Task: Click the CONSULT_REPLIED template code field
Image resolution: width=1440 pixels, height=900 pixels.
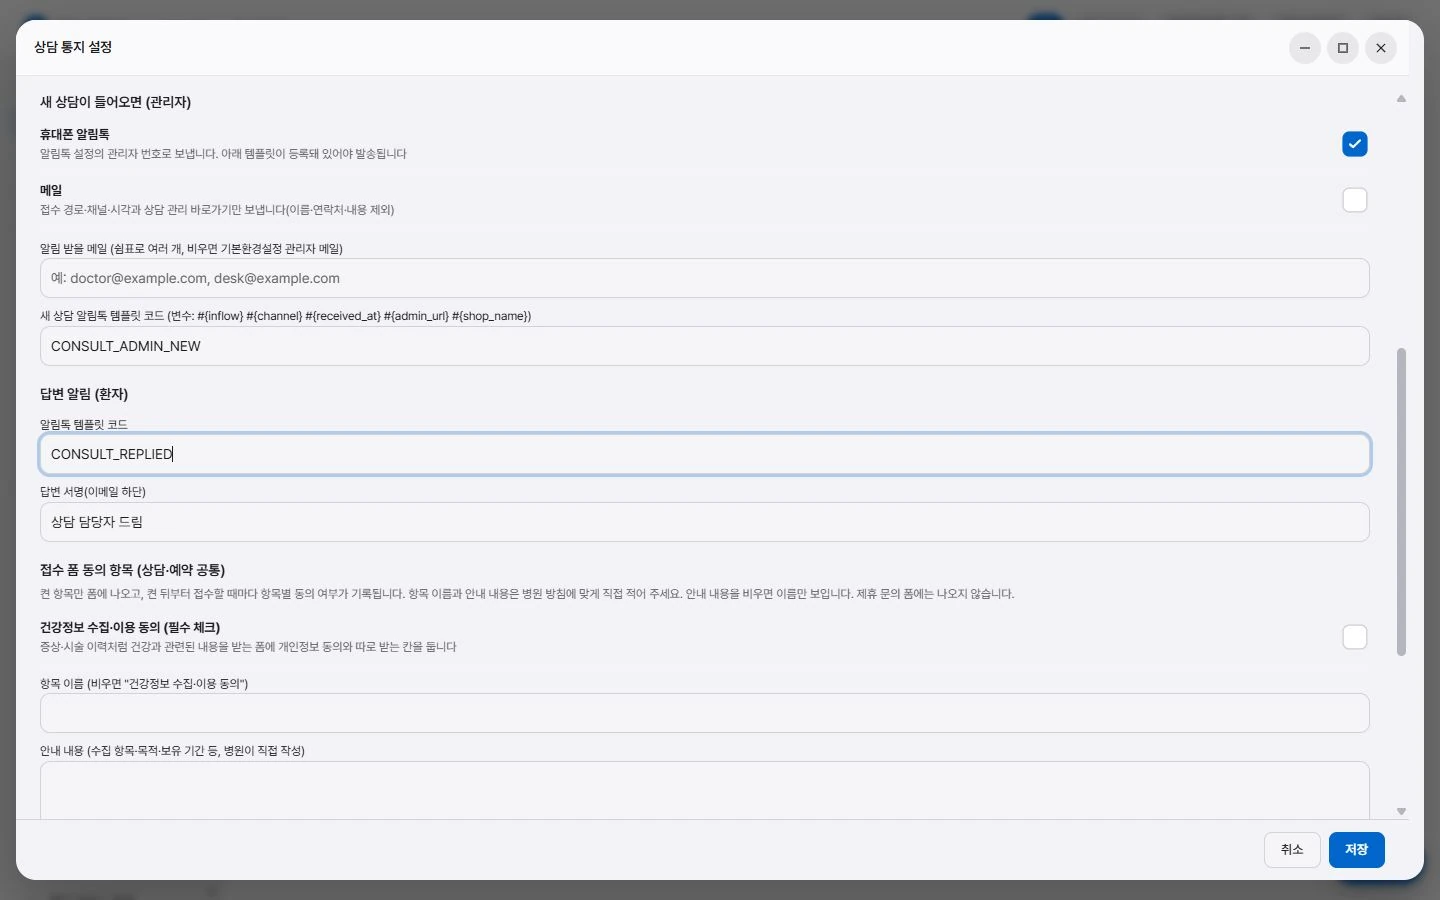Action: (x=705, y=454)
